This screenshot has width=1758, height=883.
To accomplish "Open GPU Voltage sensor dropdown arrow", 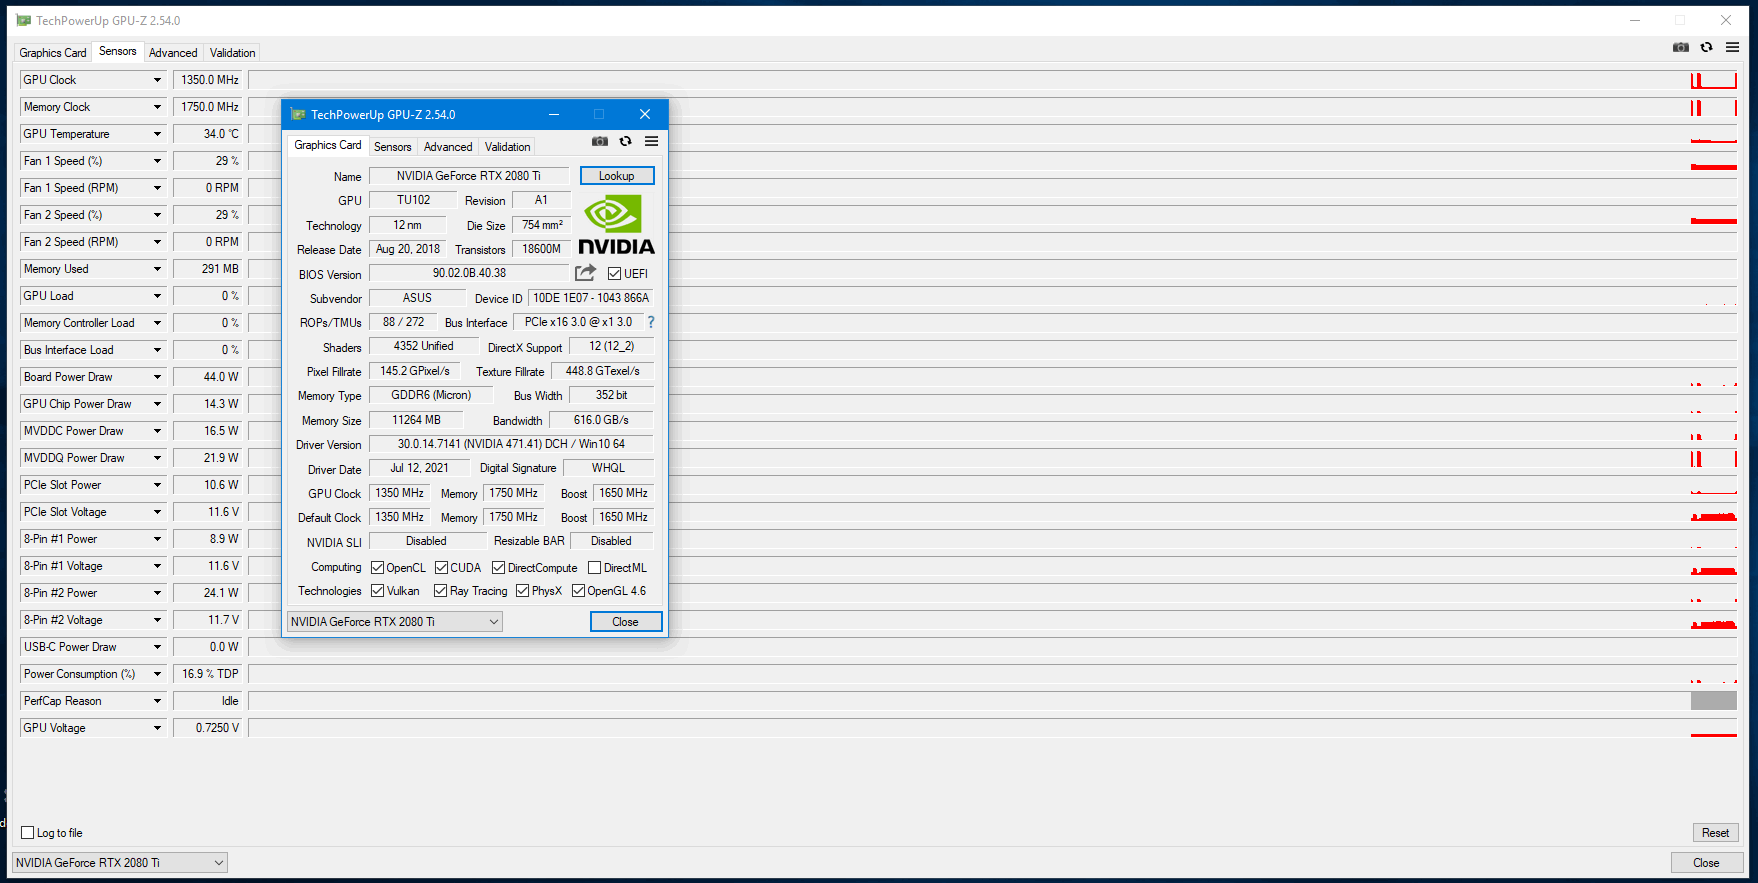I will click(x=157, y=728).
